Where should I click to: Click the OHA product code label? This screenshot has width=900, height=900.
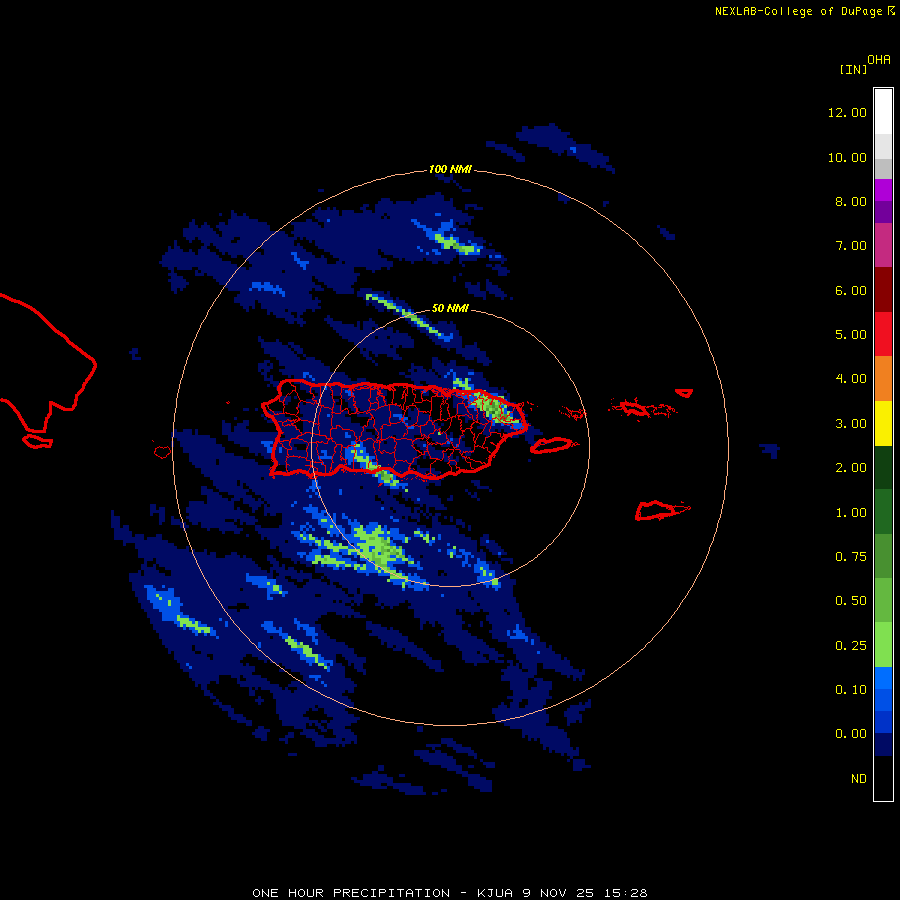coord(879,60)
